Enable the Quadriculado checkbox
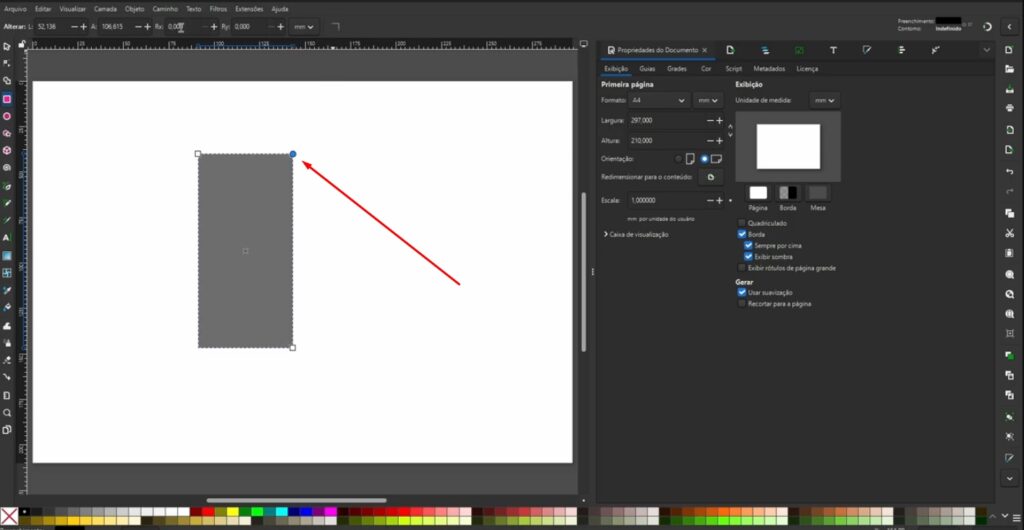 tap(742, 223)
